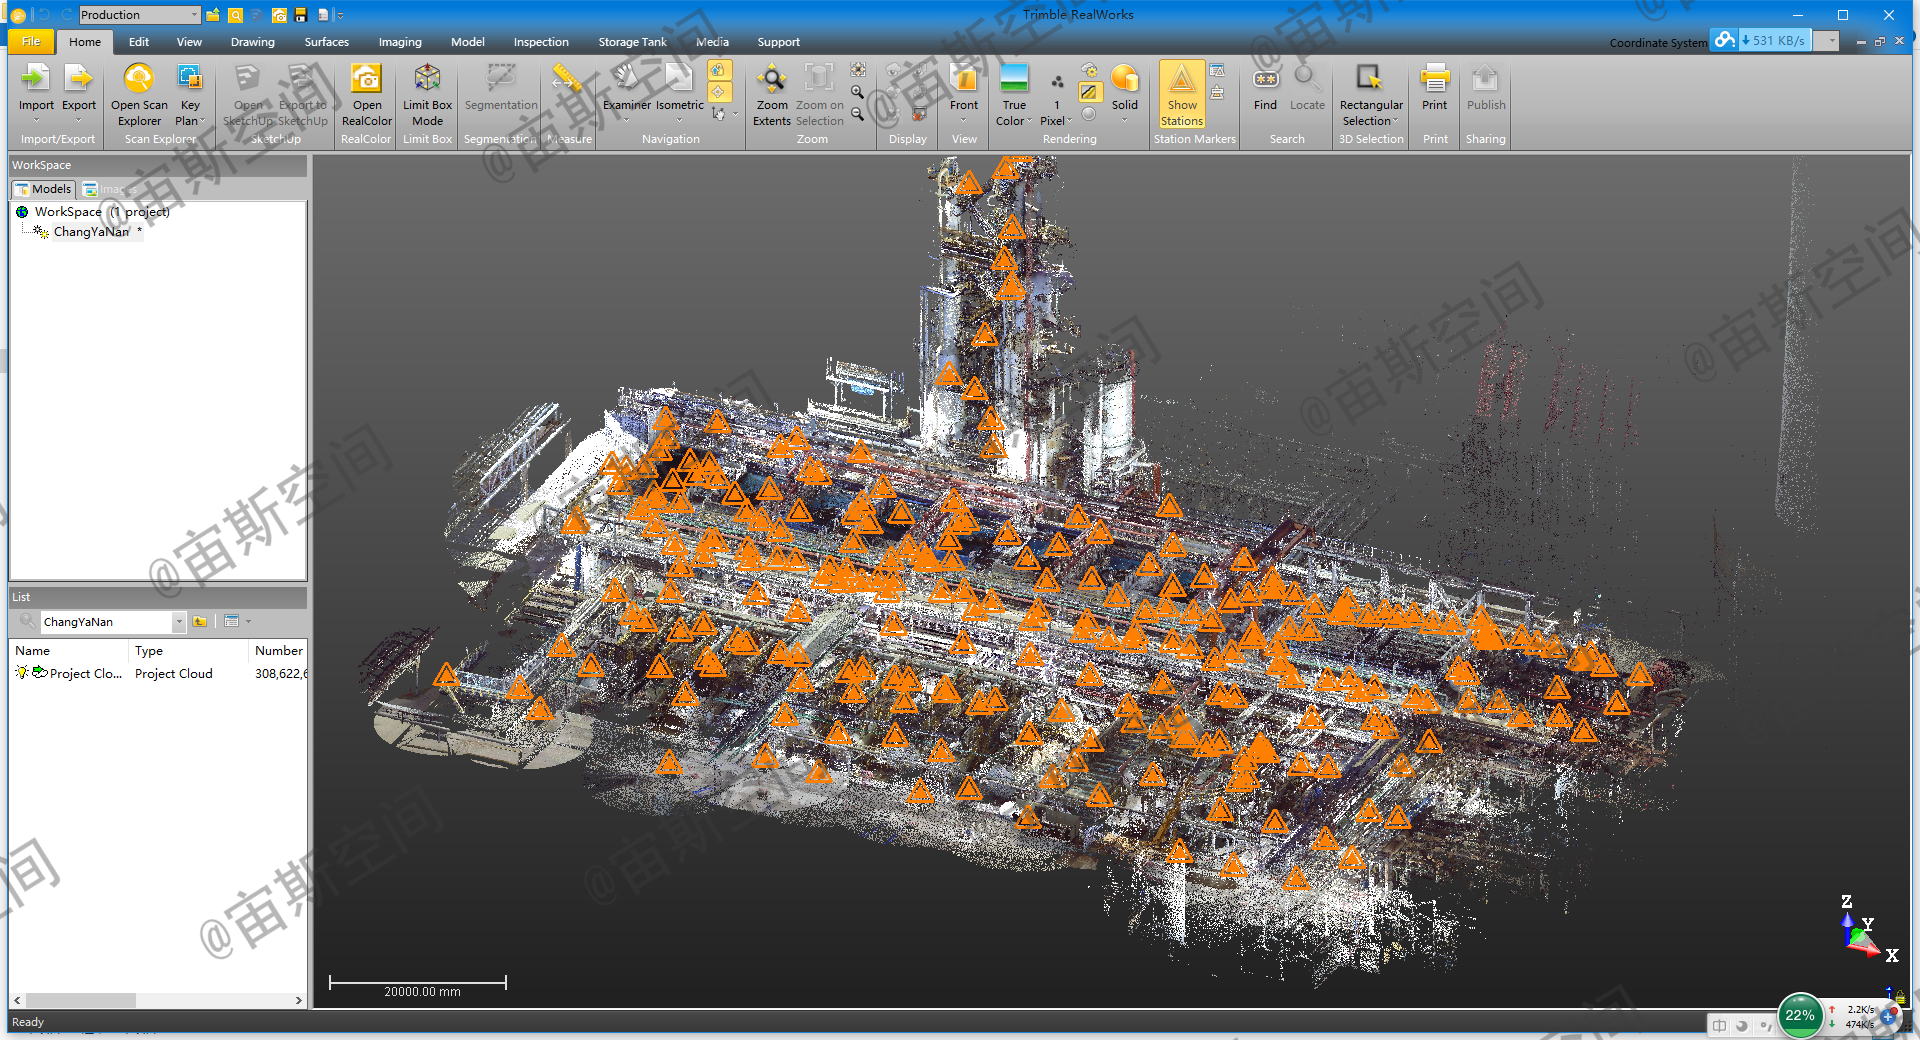Screen dimensions: 1920x1040
Task: Open the Solid rendering dropdown arrow
Action: tap(1125, 120)
